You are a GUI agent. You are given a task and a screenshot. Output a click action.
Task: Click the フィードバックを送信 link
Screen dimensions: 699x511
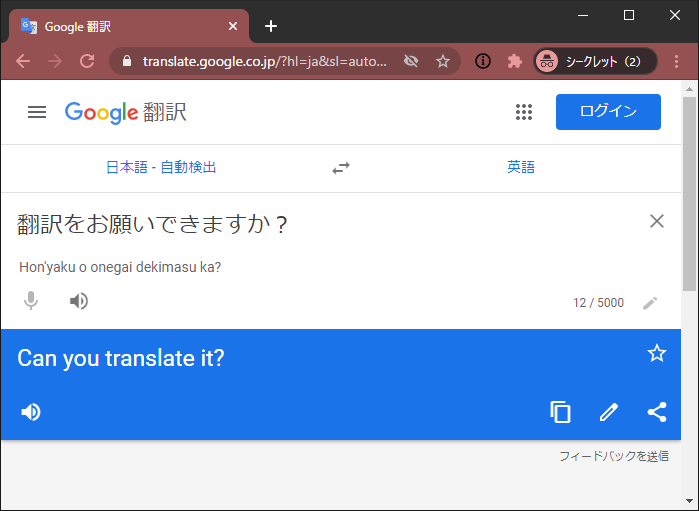point(613,456)
